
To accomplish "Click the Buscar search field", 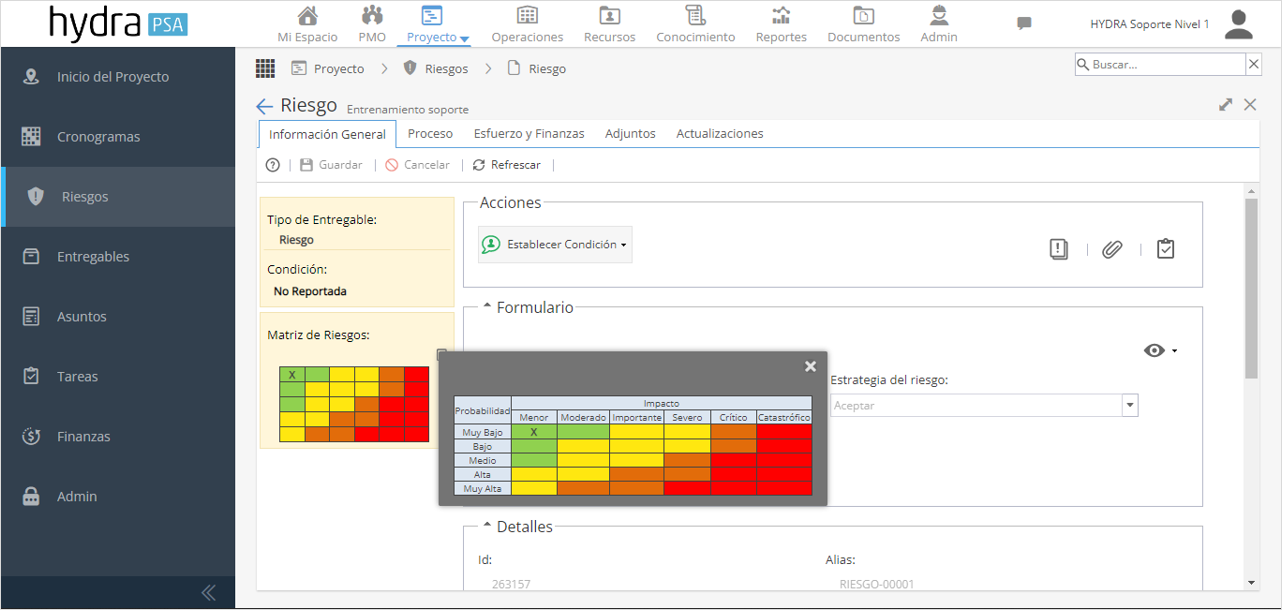I will point(1160,64).
